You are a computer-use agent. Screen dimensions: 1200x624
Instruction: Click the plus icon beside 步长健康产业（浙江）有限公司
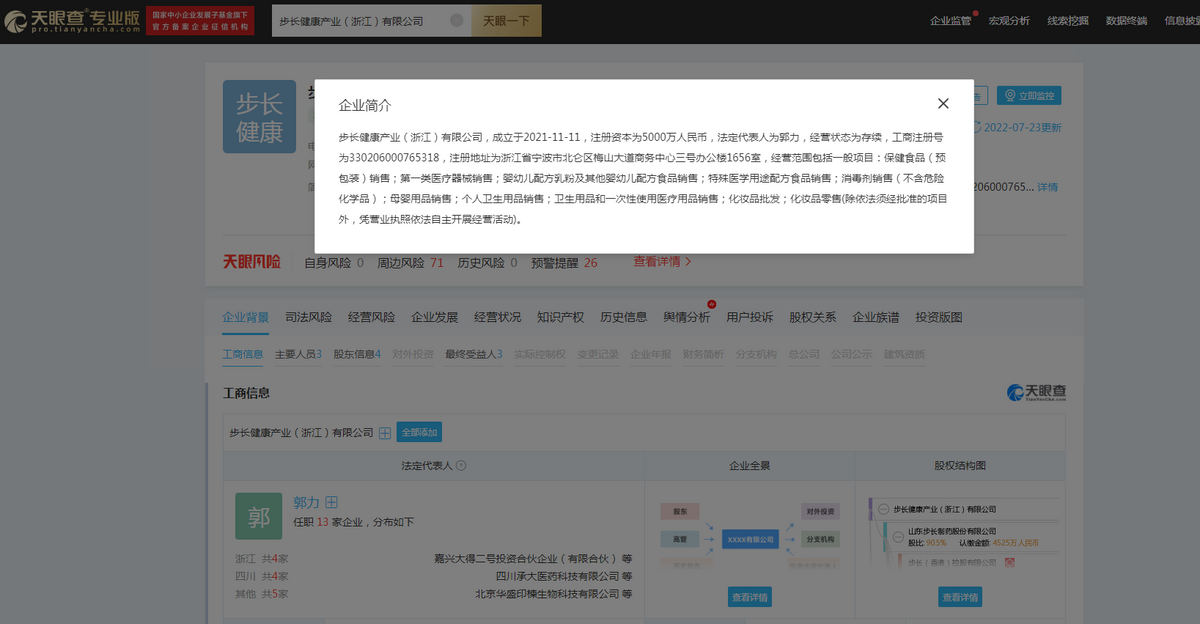pyautogui.click(x=384, y=433)
